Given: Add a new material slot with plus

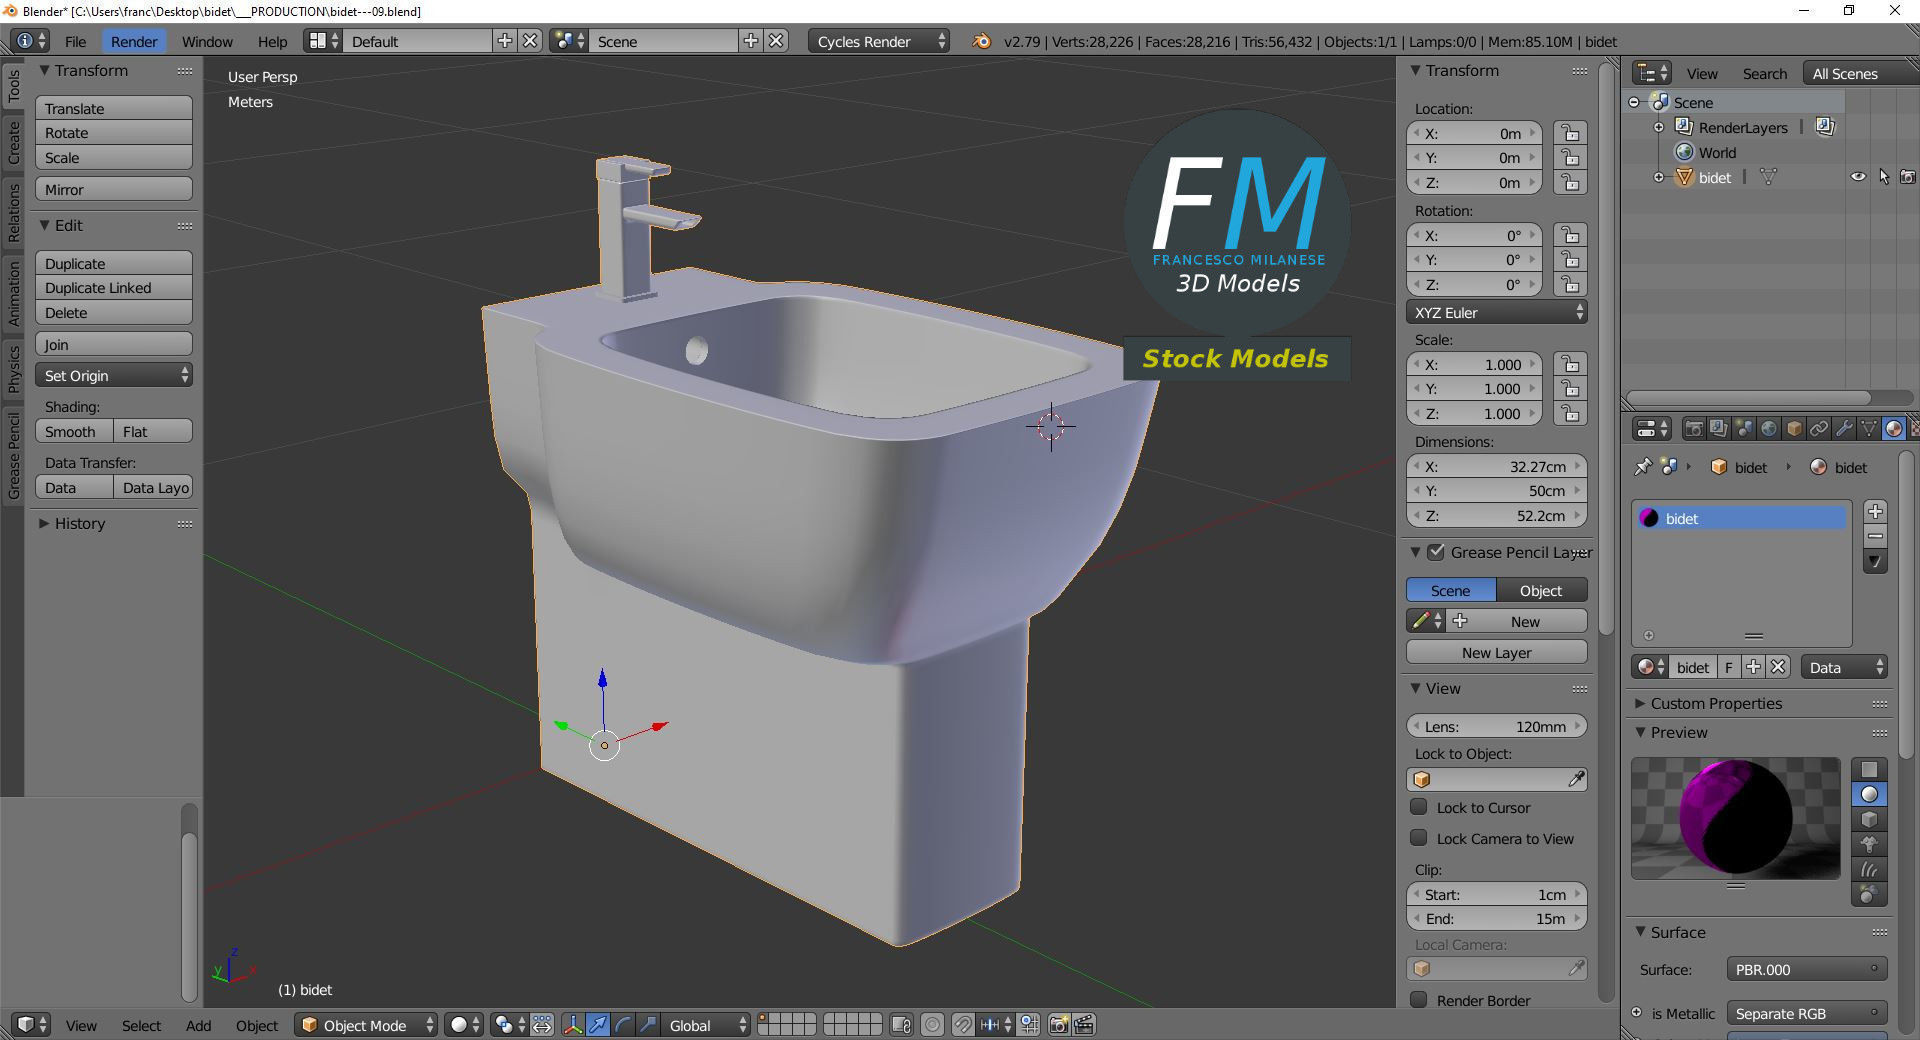Looking at the screenshot, I should point(1875,511).
